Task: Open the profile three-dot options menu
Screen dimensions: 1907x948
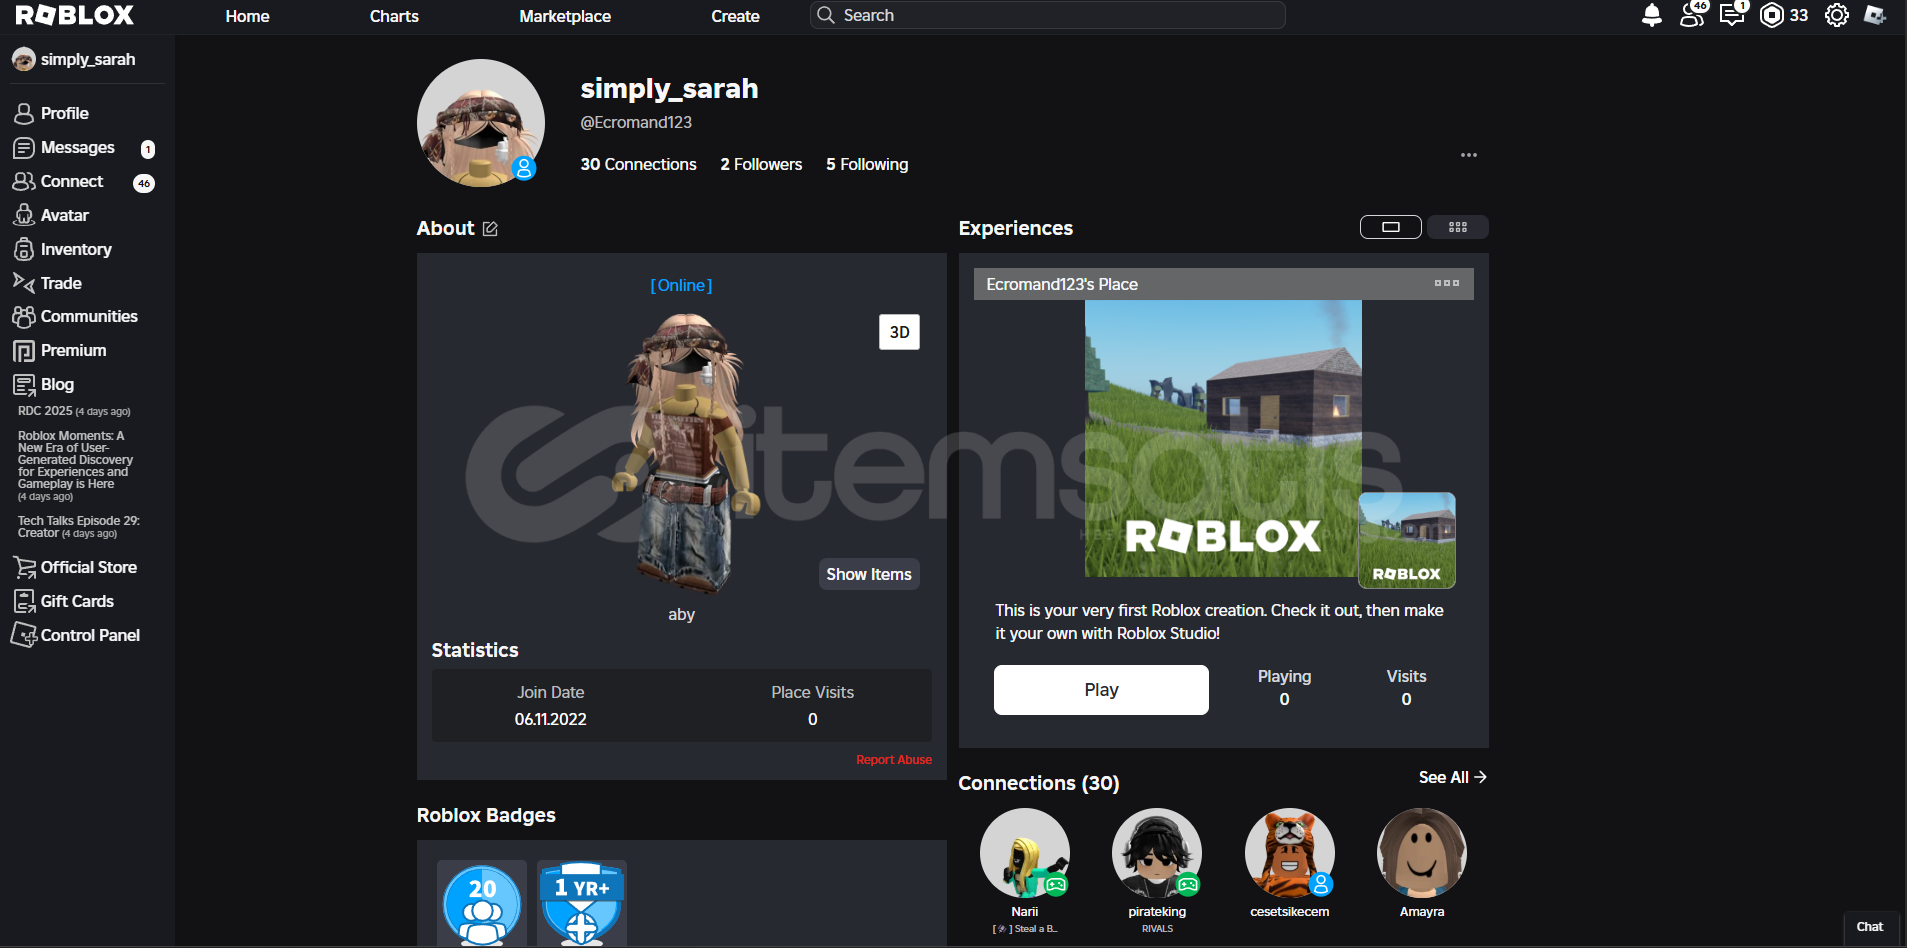Action: 1469,155
